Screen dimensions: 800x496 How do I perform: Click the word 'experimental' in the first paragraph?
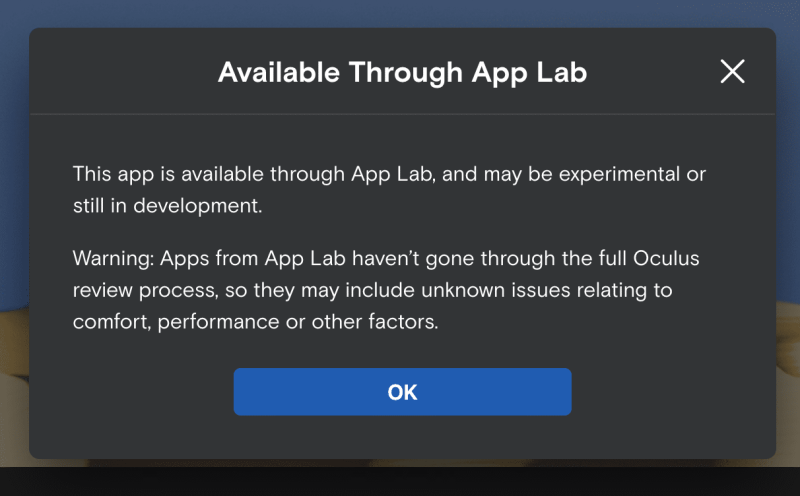pos(619,175)
